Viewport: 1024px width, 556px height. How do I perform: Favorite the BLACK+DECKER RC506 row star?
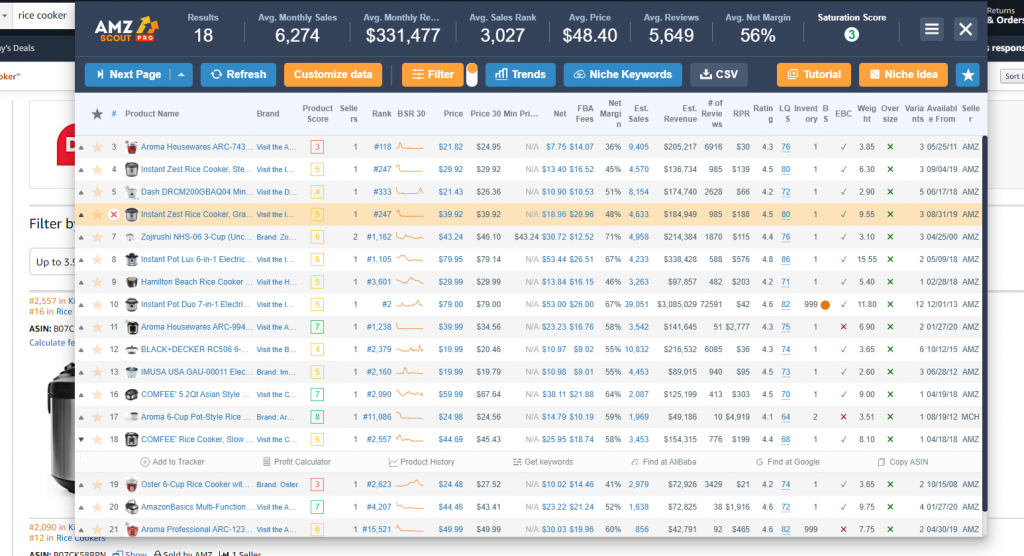click(97, 350)
